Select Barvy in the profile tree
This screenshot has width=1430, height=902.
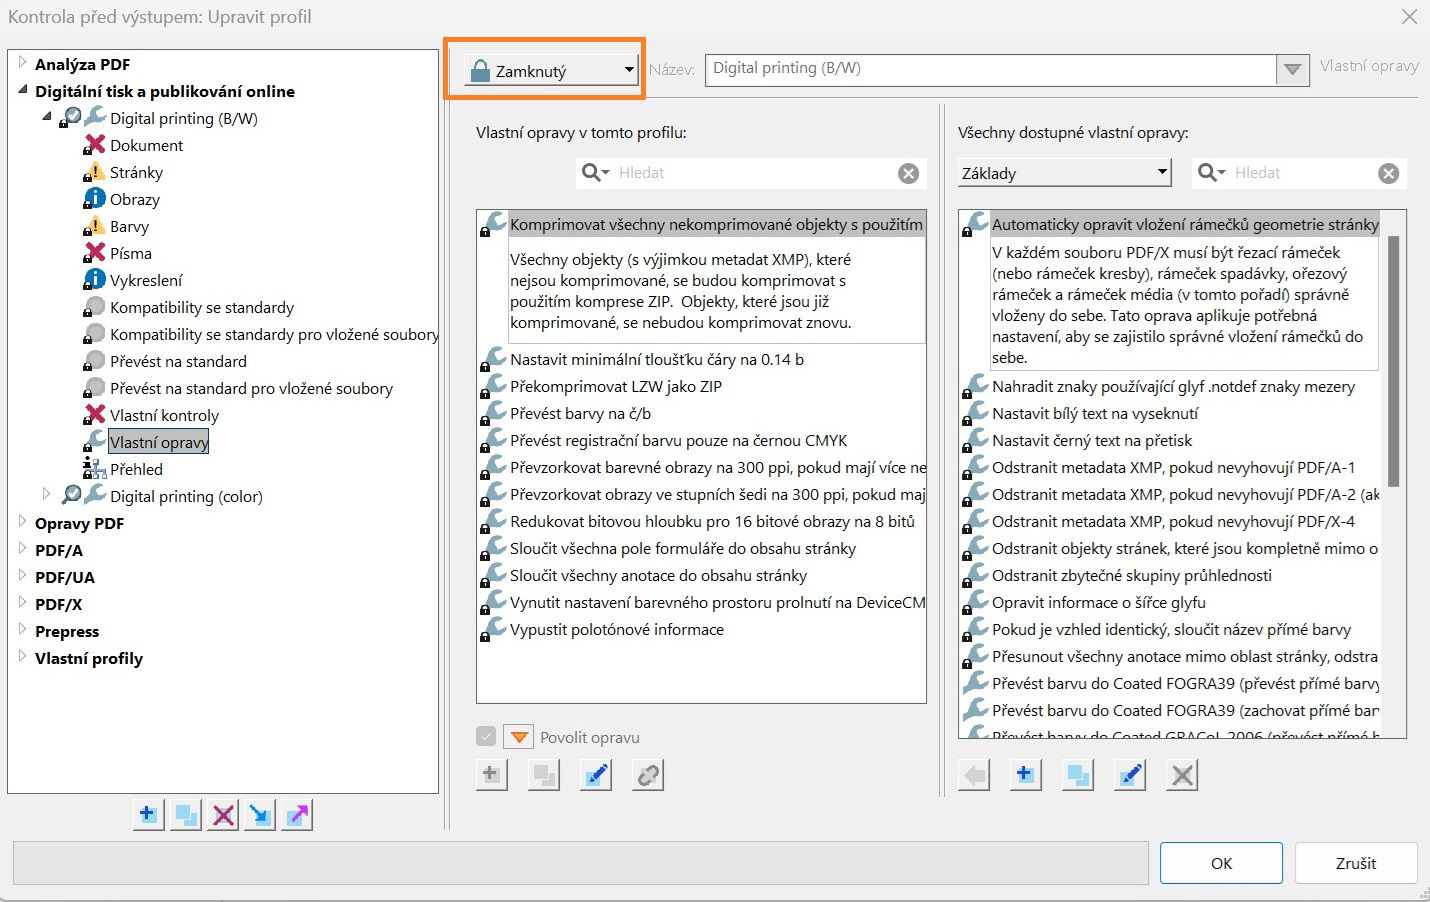point(129,226)
